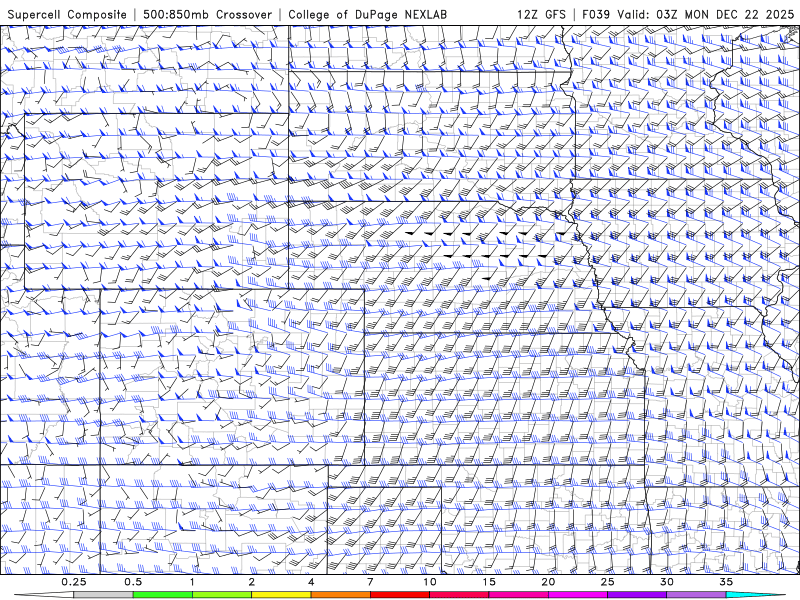Click the green color bar segment after 0.5
800x600 pixels.
[x=162, y=595]
